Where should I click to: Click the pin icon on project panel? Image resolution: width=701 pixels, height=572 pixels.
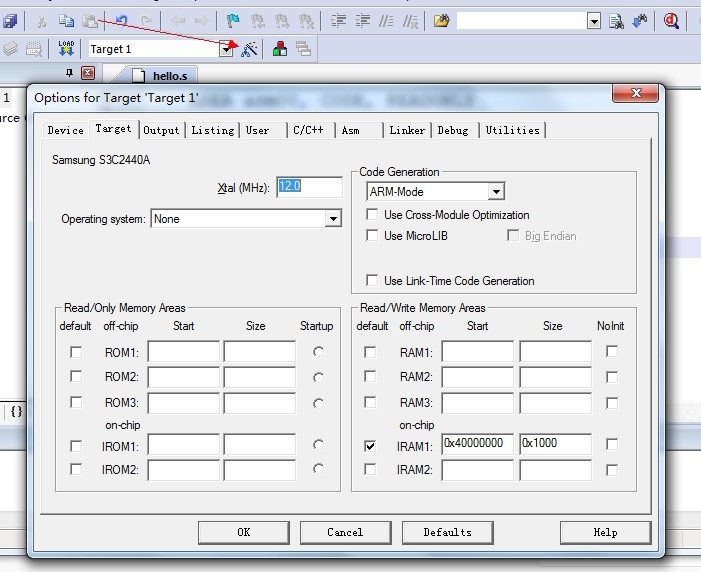(69, 72)
